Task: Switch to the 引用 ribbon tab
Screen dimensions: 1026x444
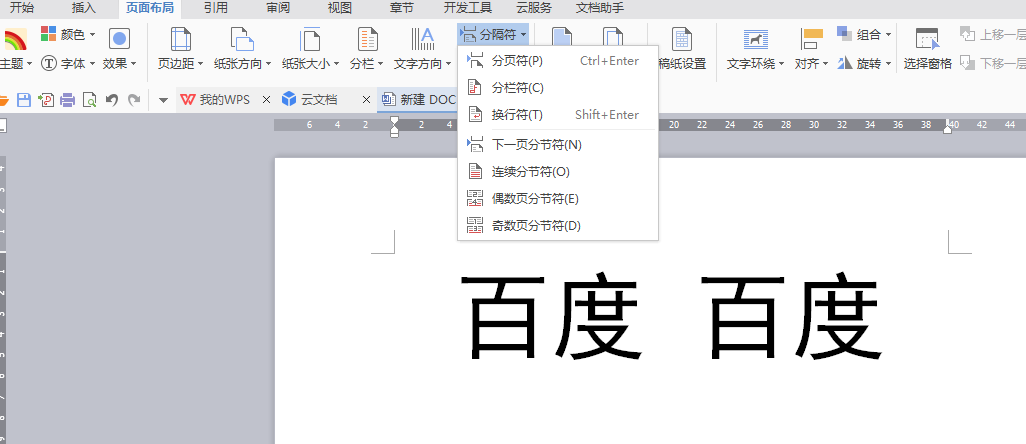Action: coord(216,9)
